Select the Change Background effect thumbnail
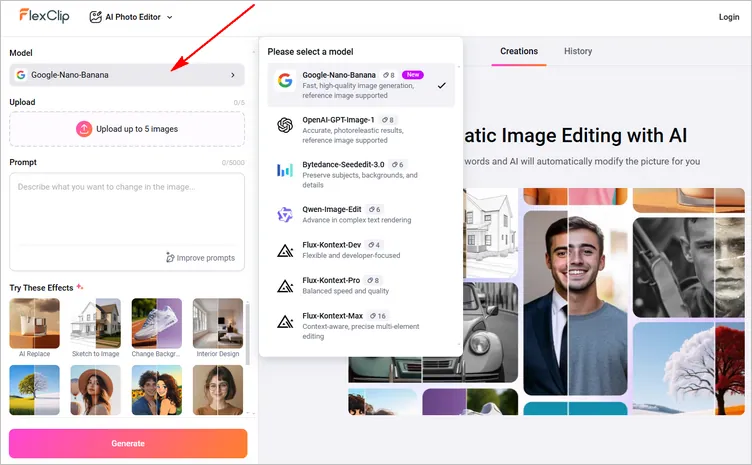This screenshot has width=752, height=465. (x=157, y=324)
